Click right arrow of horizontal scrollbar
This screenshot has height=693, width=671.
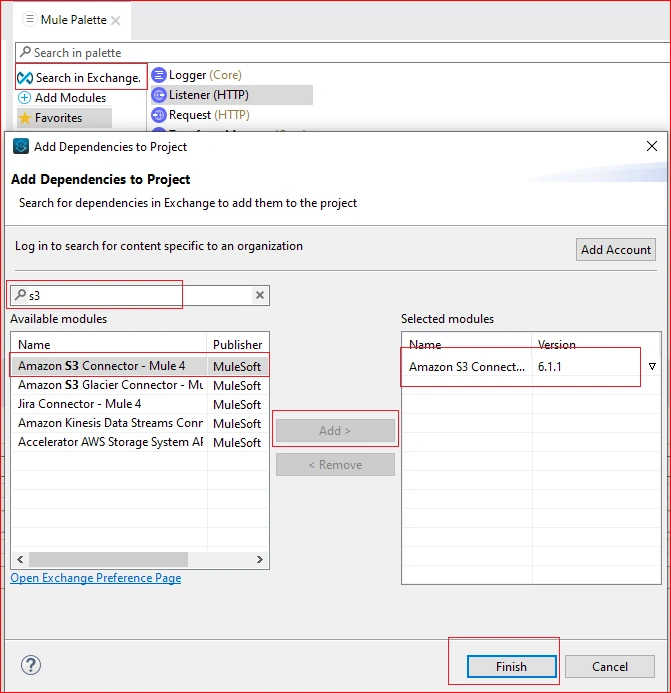point(260,560)
